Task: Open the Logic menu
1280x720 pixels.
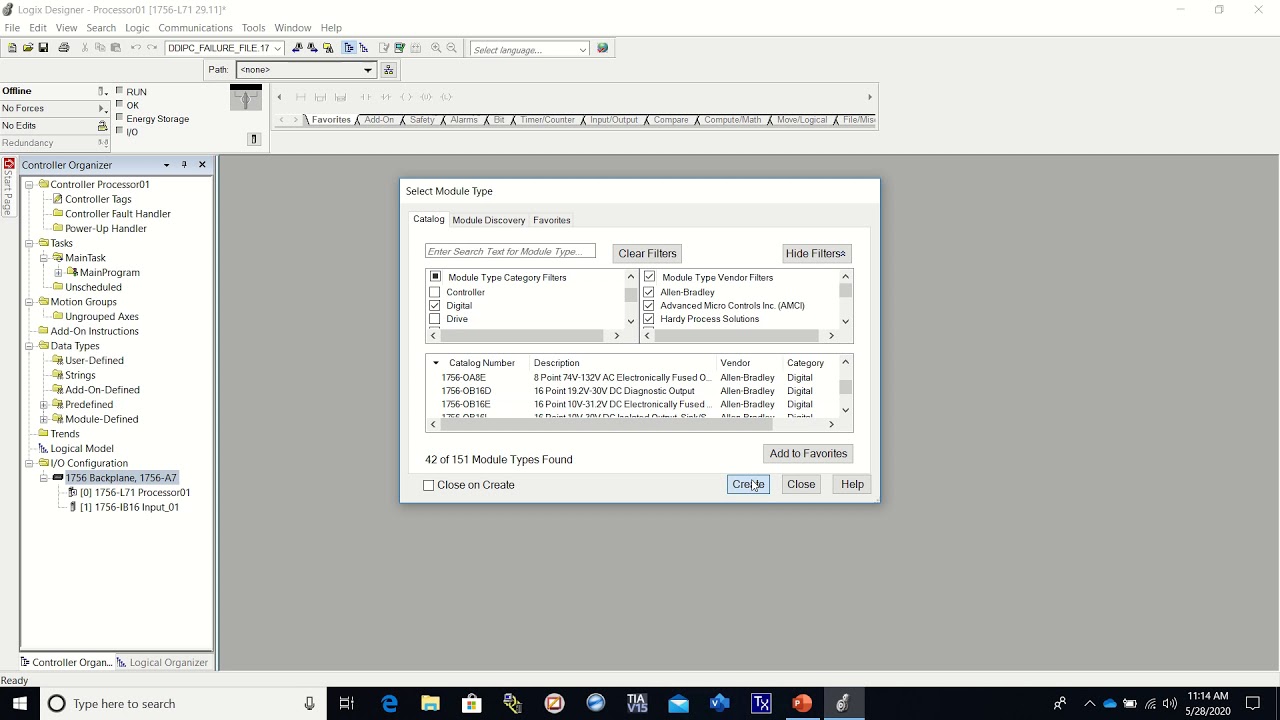Action: tap(137, 28)
